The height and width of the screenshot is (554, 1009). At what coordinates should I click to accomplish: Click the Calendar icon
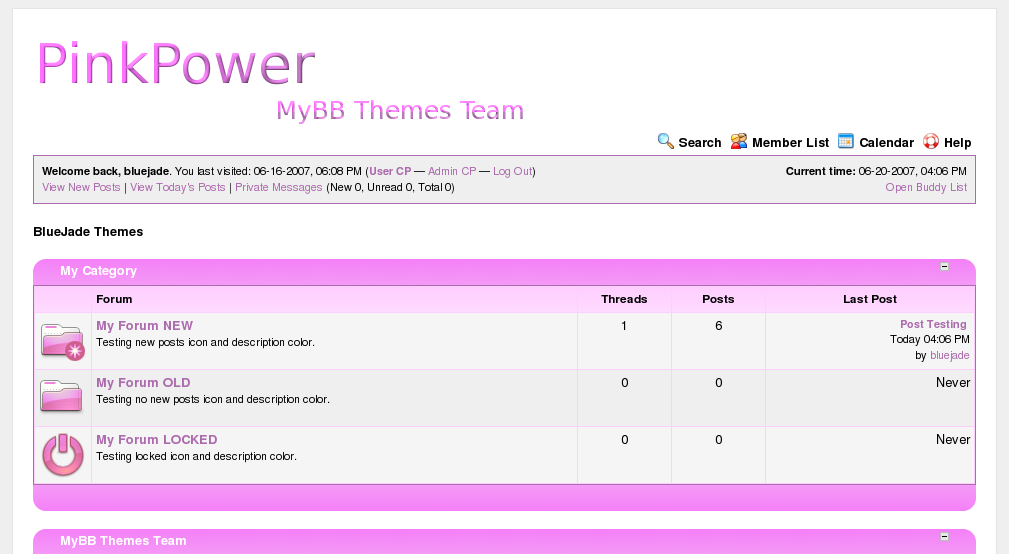tap(846, 141)
